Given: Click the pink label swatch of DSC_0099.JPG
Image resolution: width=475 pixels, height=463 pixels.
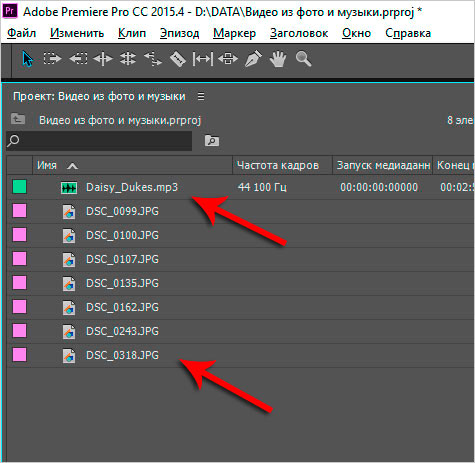Looking at the screenshot, I should tap(20, 211).
